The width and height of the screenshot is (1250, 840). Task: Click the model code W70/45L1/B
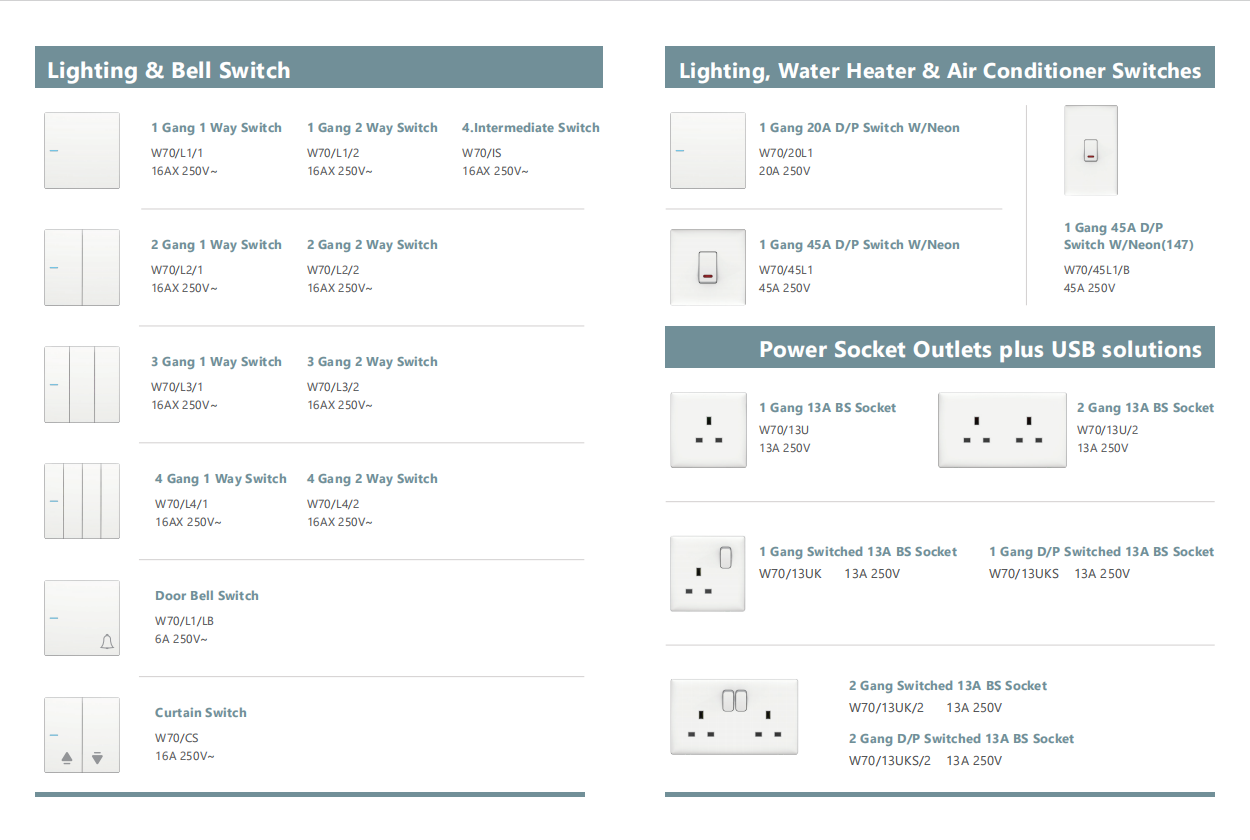click(1097, 270)
